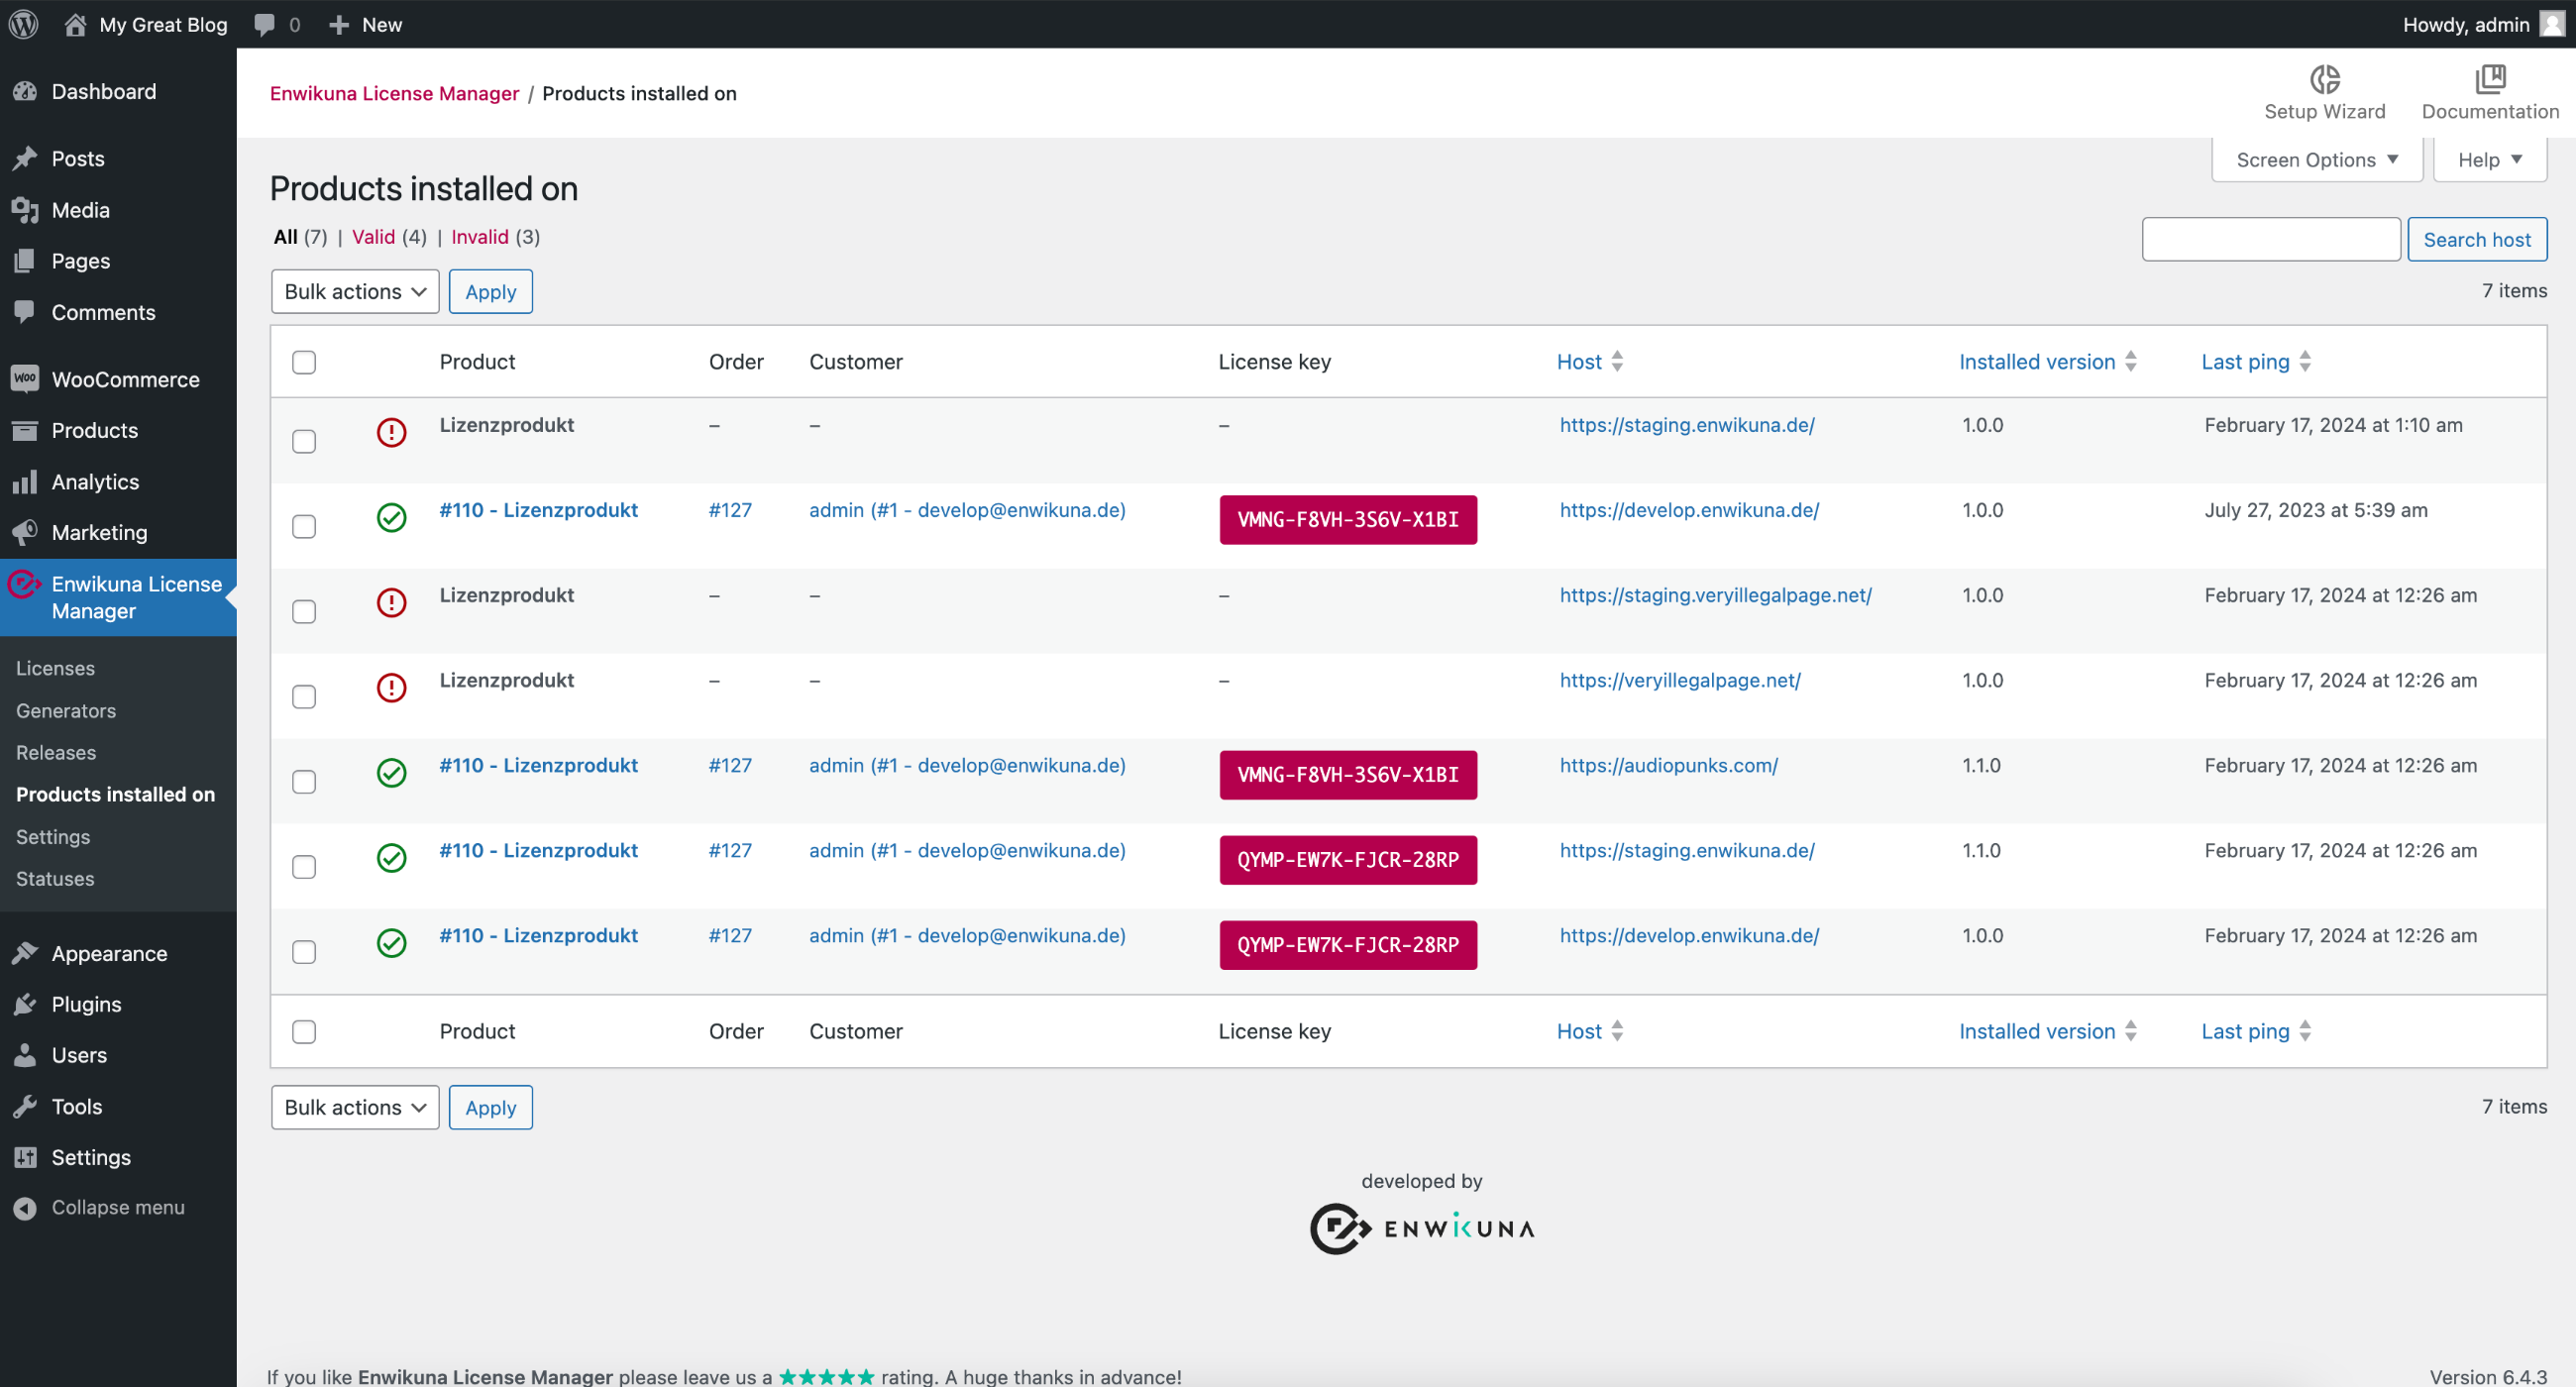Sort by Host in table footer
The image size is (2576, 1387).
point(1590,1031)
